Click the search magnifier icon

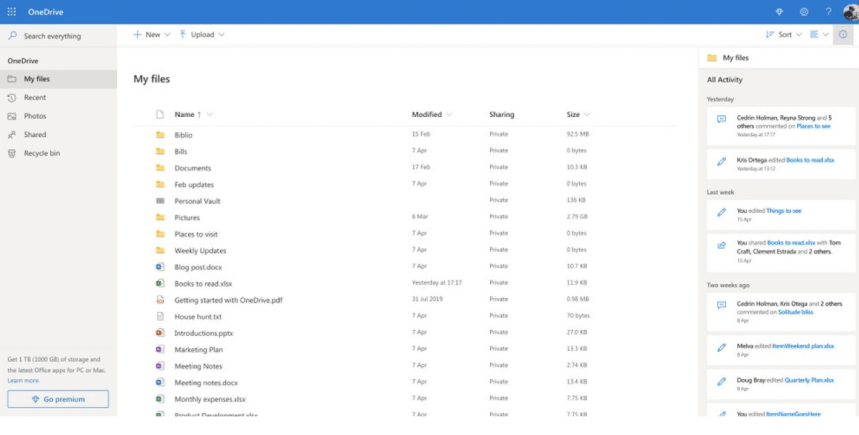pos(12,36)
